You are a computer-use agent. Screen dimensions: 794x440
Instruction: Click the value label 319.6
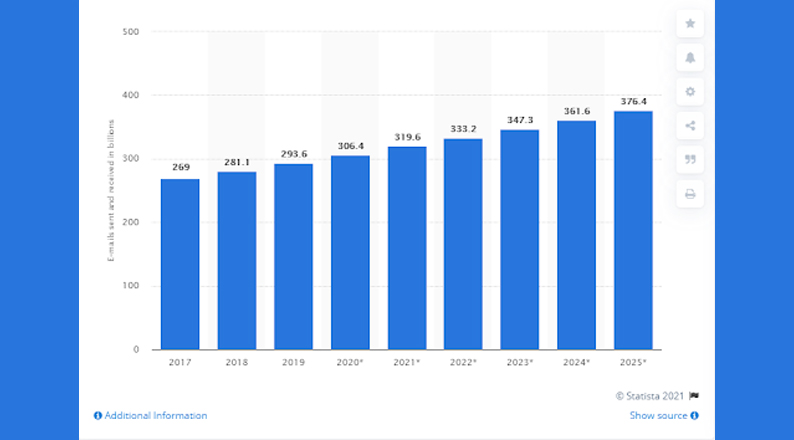coord(408,137)
